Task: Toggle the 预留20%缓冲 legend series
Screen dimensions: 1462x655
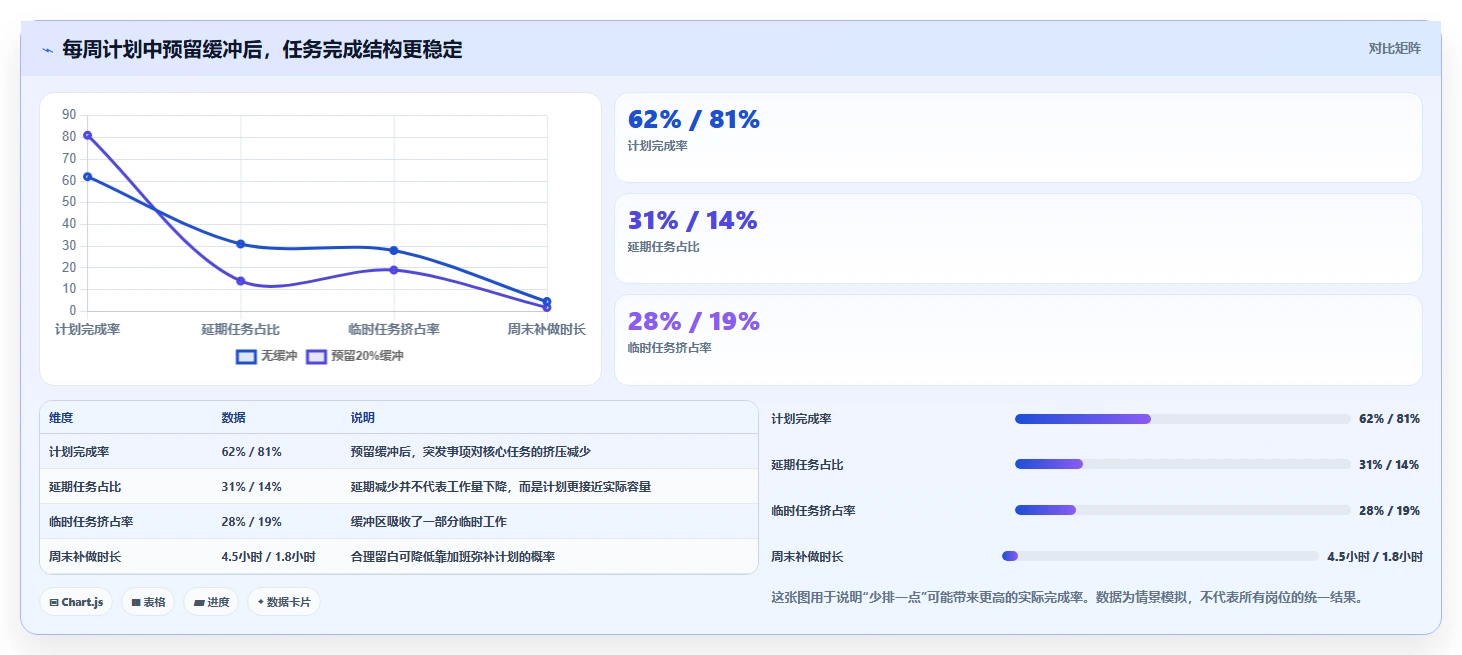Action: click(355, 356)
